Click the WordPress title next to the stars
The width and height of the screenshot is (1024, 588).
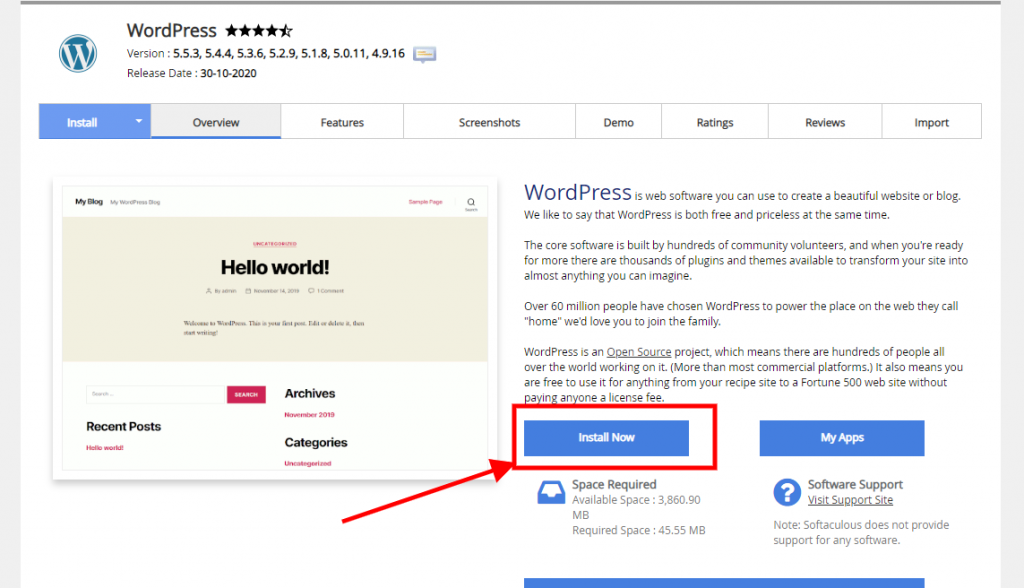click(x=171, y=31)
